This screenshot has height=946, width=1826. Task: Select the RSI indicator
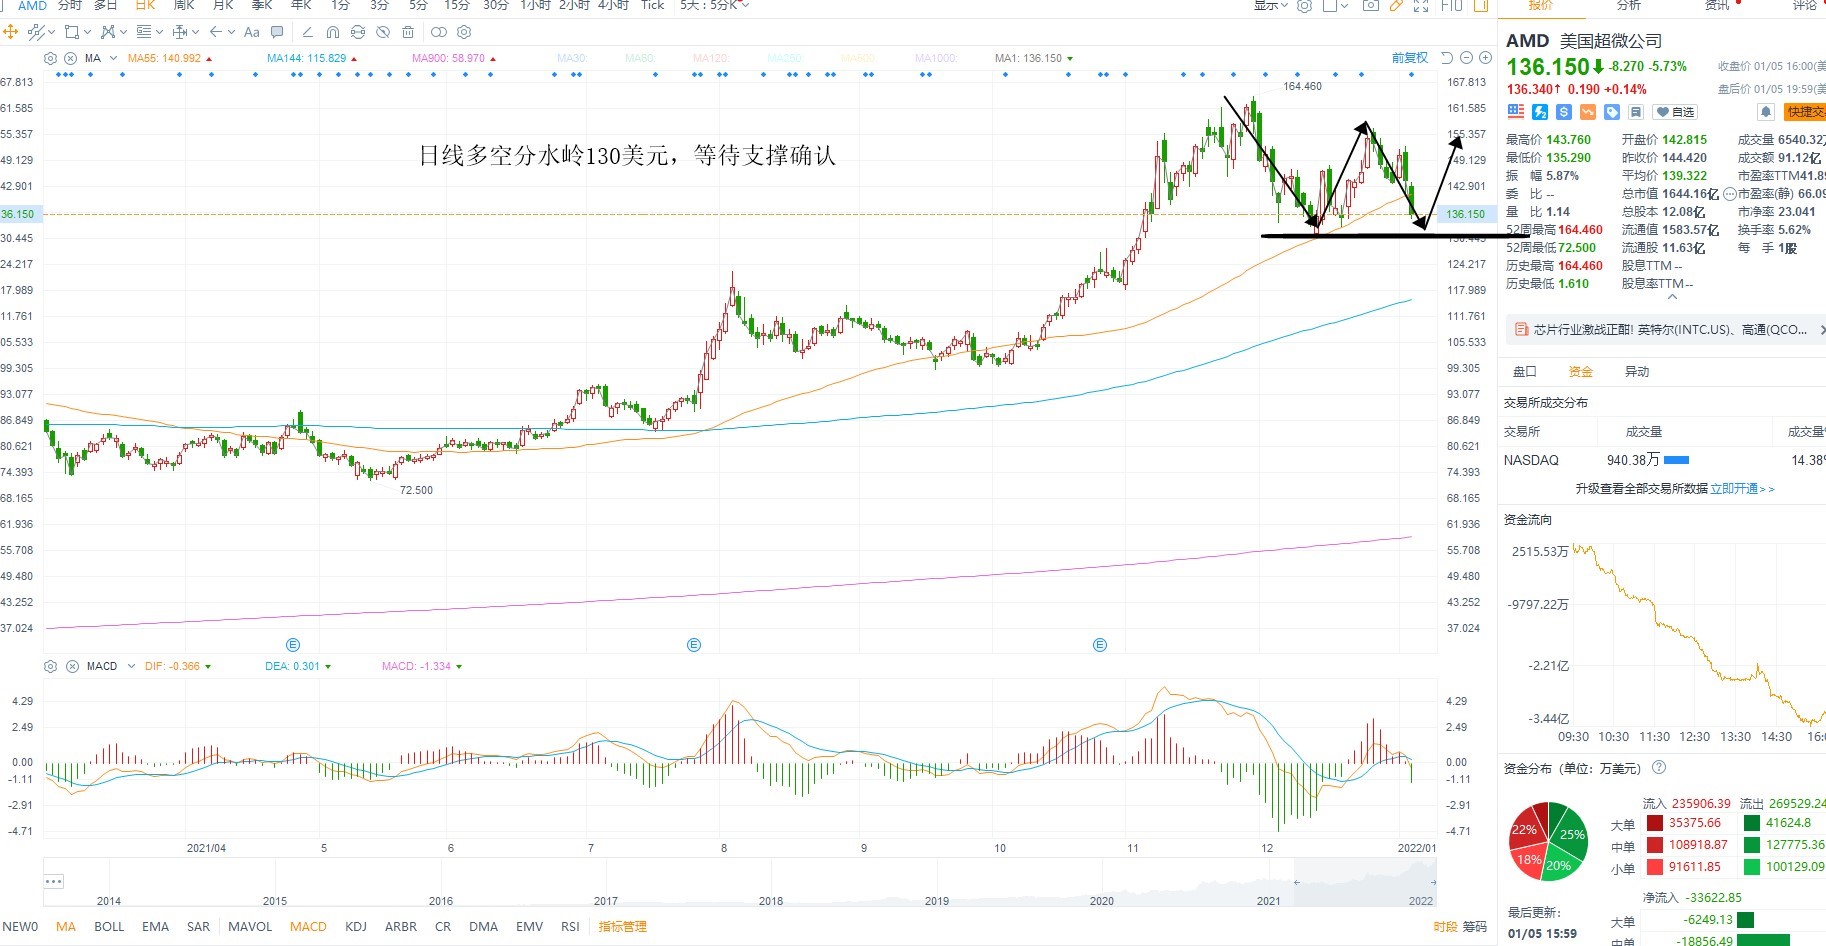tap(570, 927)
